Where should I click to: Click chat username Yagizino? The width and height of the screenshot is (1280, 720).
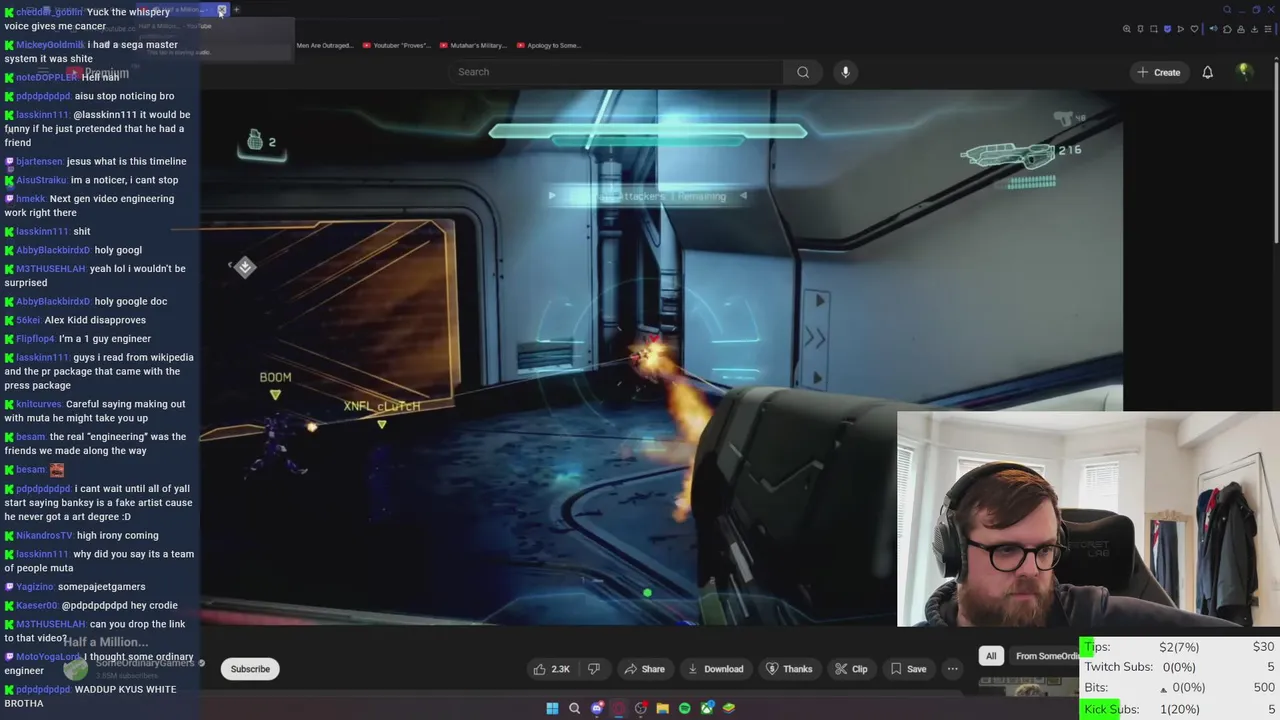(x=35, y=587)
